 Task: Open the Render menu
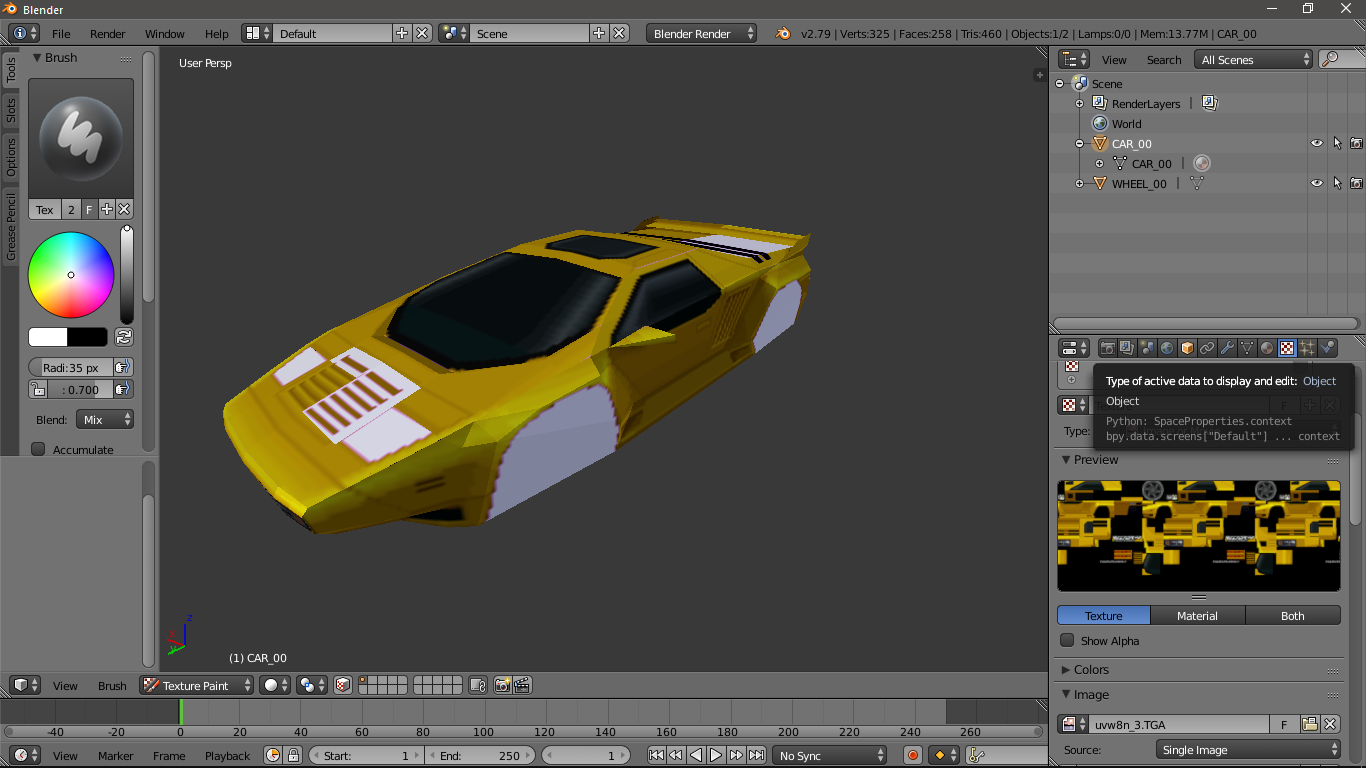pos(108,33)
